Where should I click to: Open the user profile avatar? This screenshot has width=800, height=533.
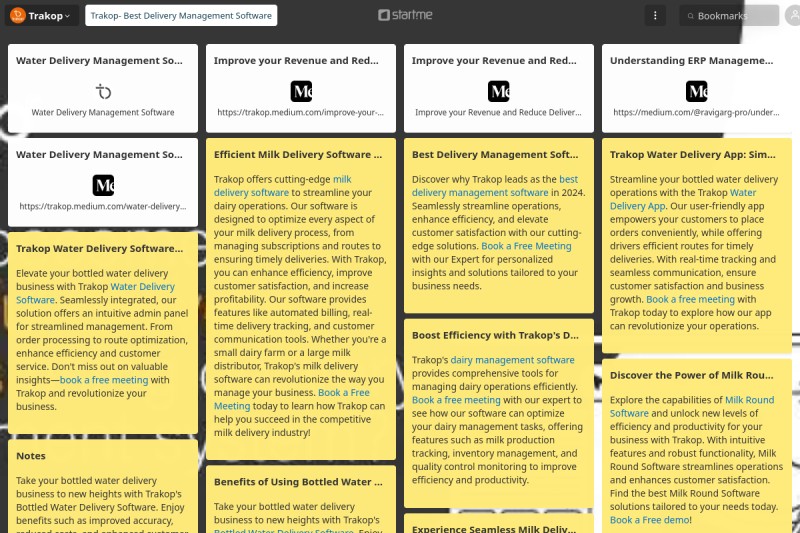coord(792,16)
